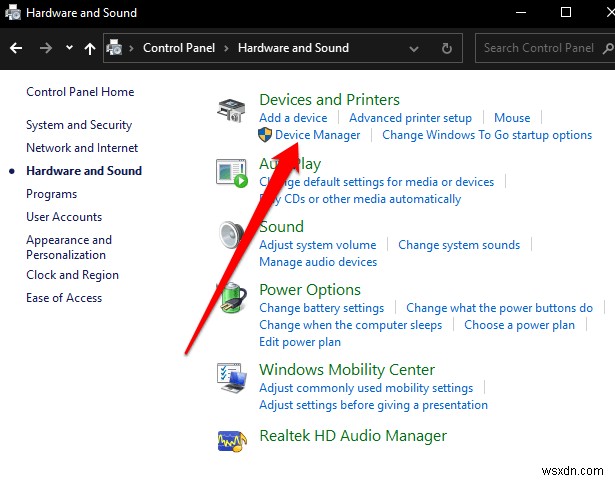The width and height of the screenshot is (615, 481).
Task: Click the title bar Hardware and Sound icon
Action: pyautogui.click(x=13, y=13)
